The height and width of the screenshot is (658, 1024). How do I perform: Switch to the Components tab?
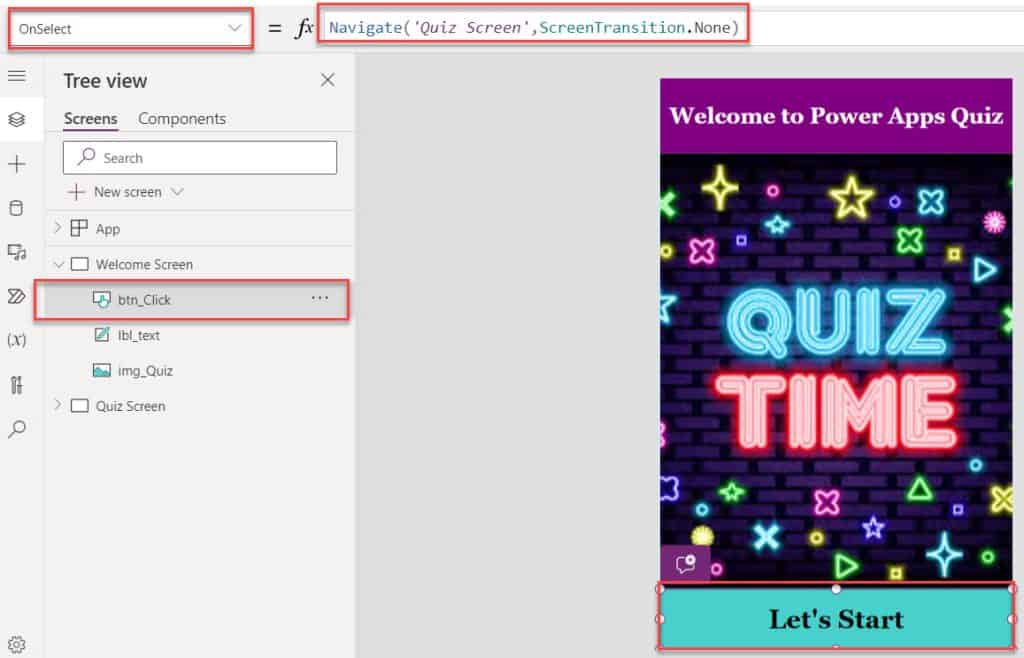pos(182,119)
